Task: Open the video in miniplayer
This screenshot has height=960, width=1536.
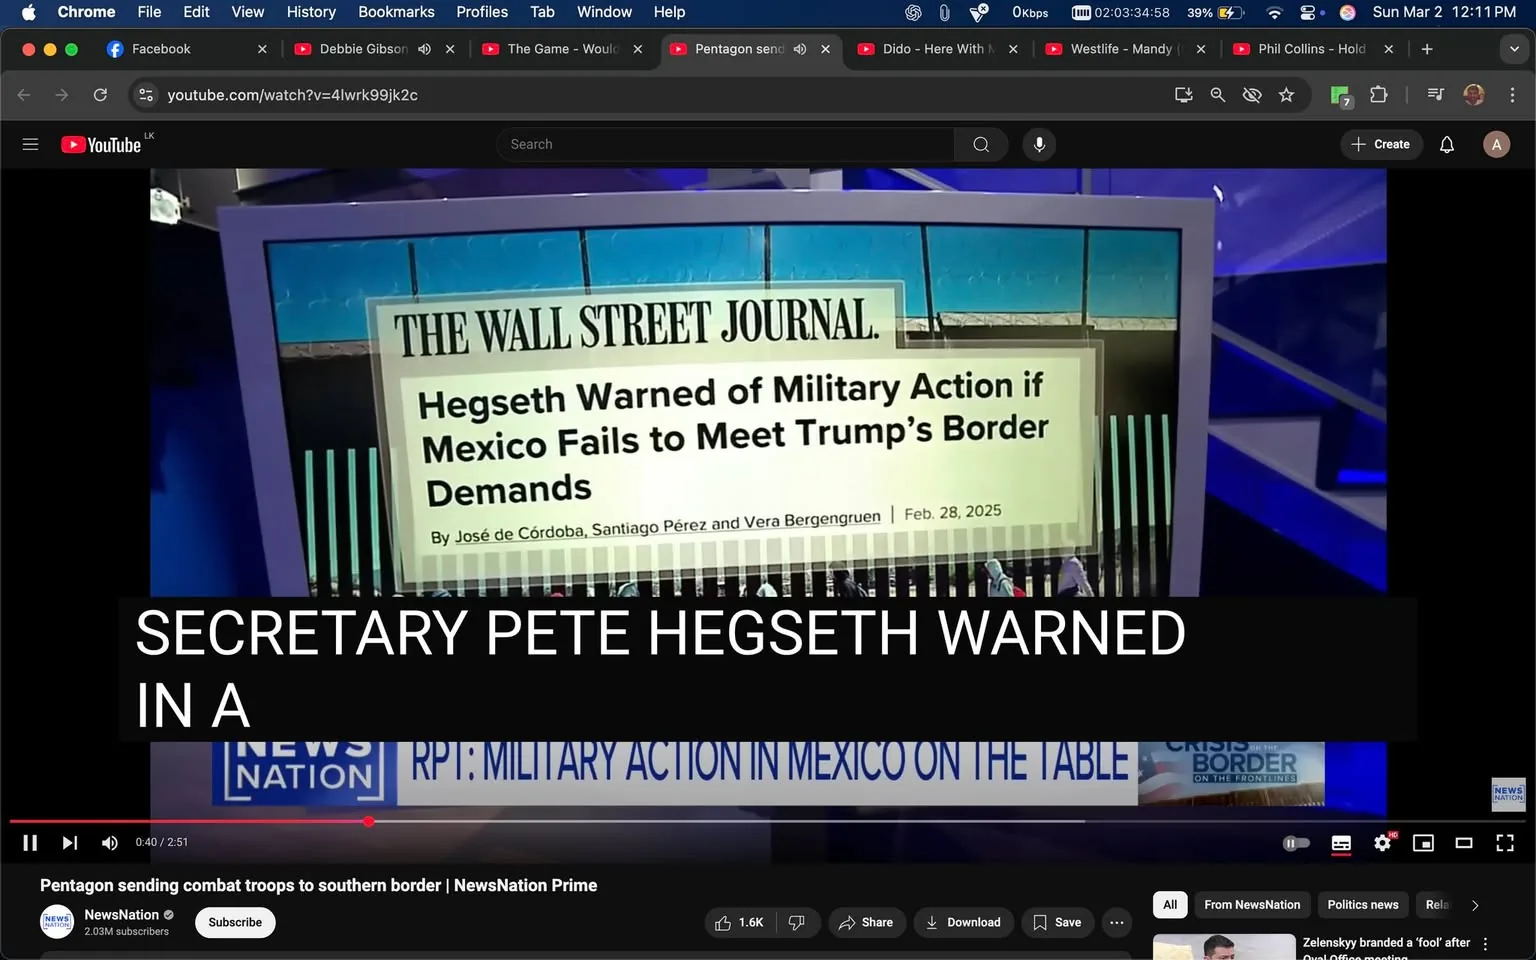Action: pos(1423,842)
